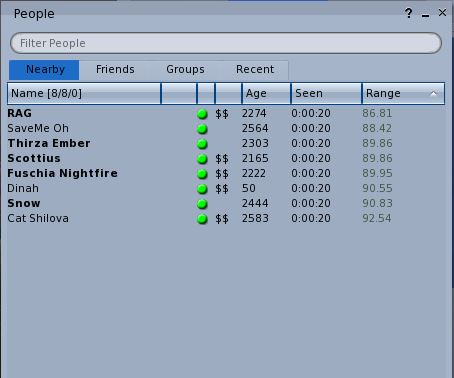Open the Groups tab
454x378 pixels.
[185, 70]
